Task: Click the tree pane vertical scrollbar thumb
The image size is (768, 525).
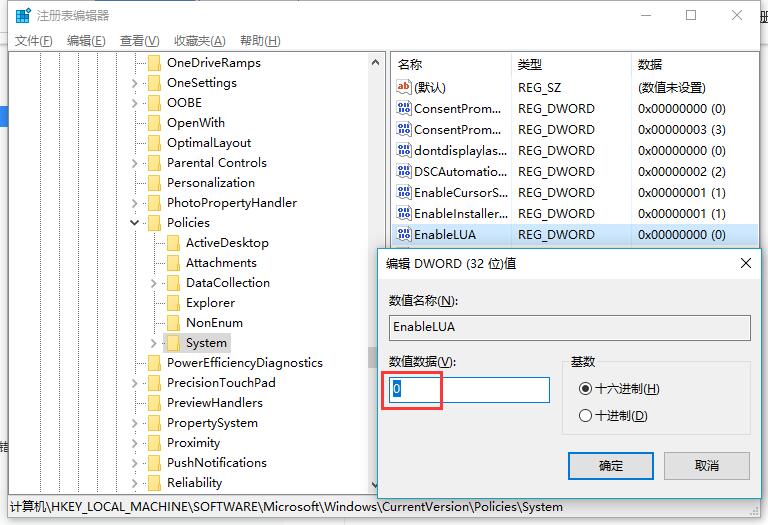Action: point(373,358)
